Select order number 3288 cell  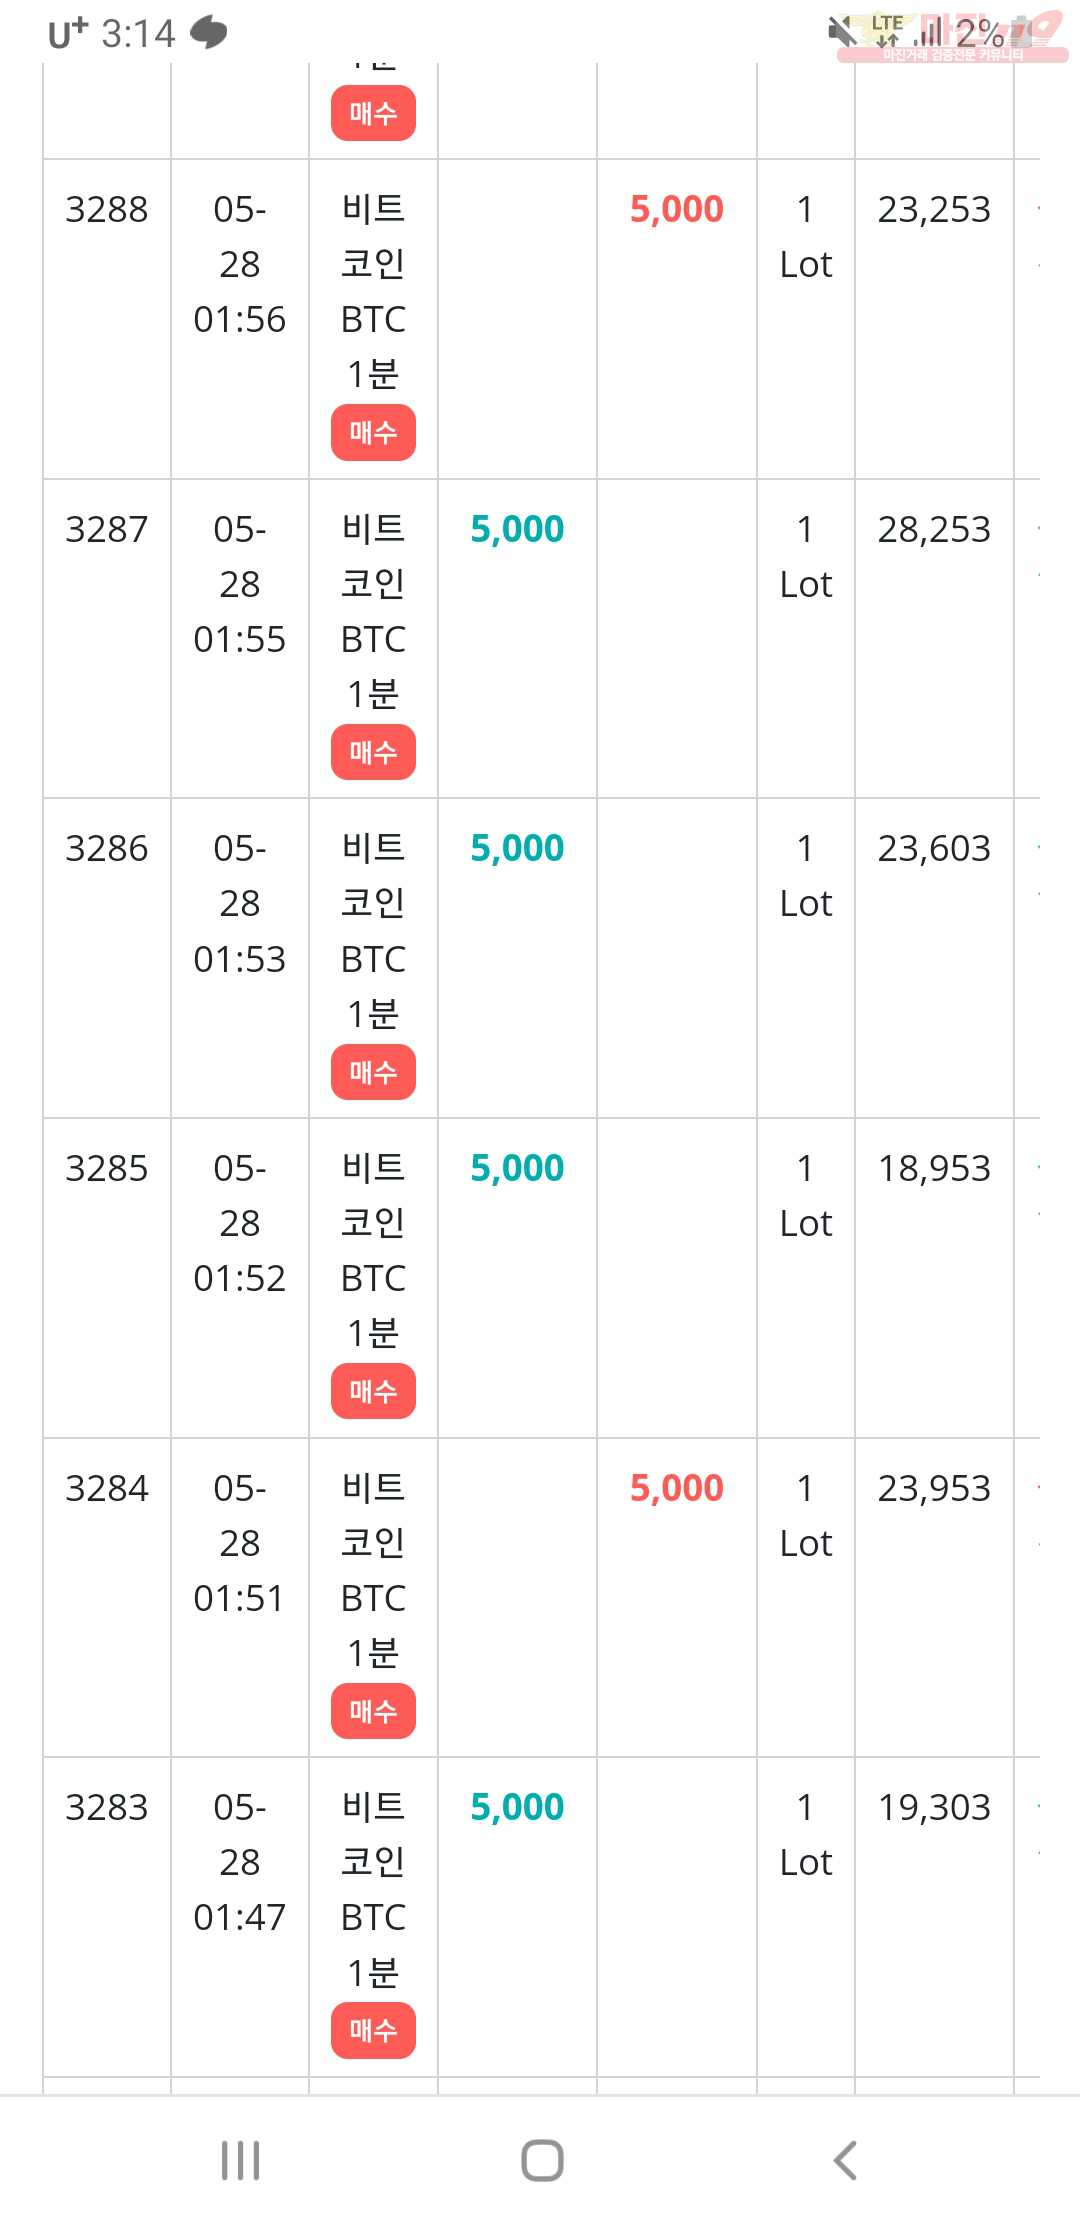(107, 319)
